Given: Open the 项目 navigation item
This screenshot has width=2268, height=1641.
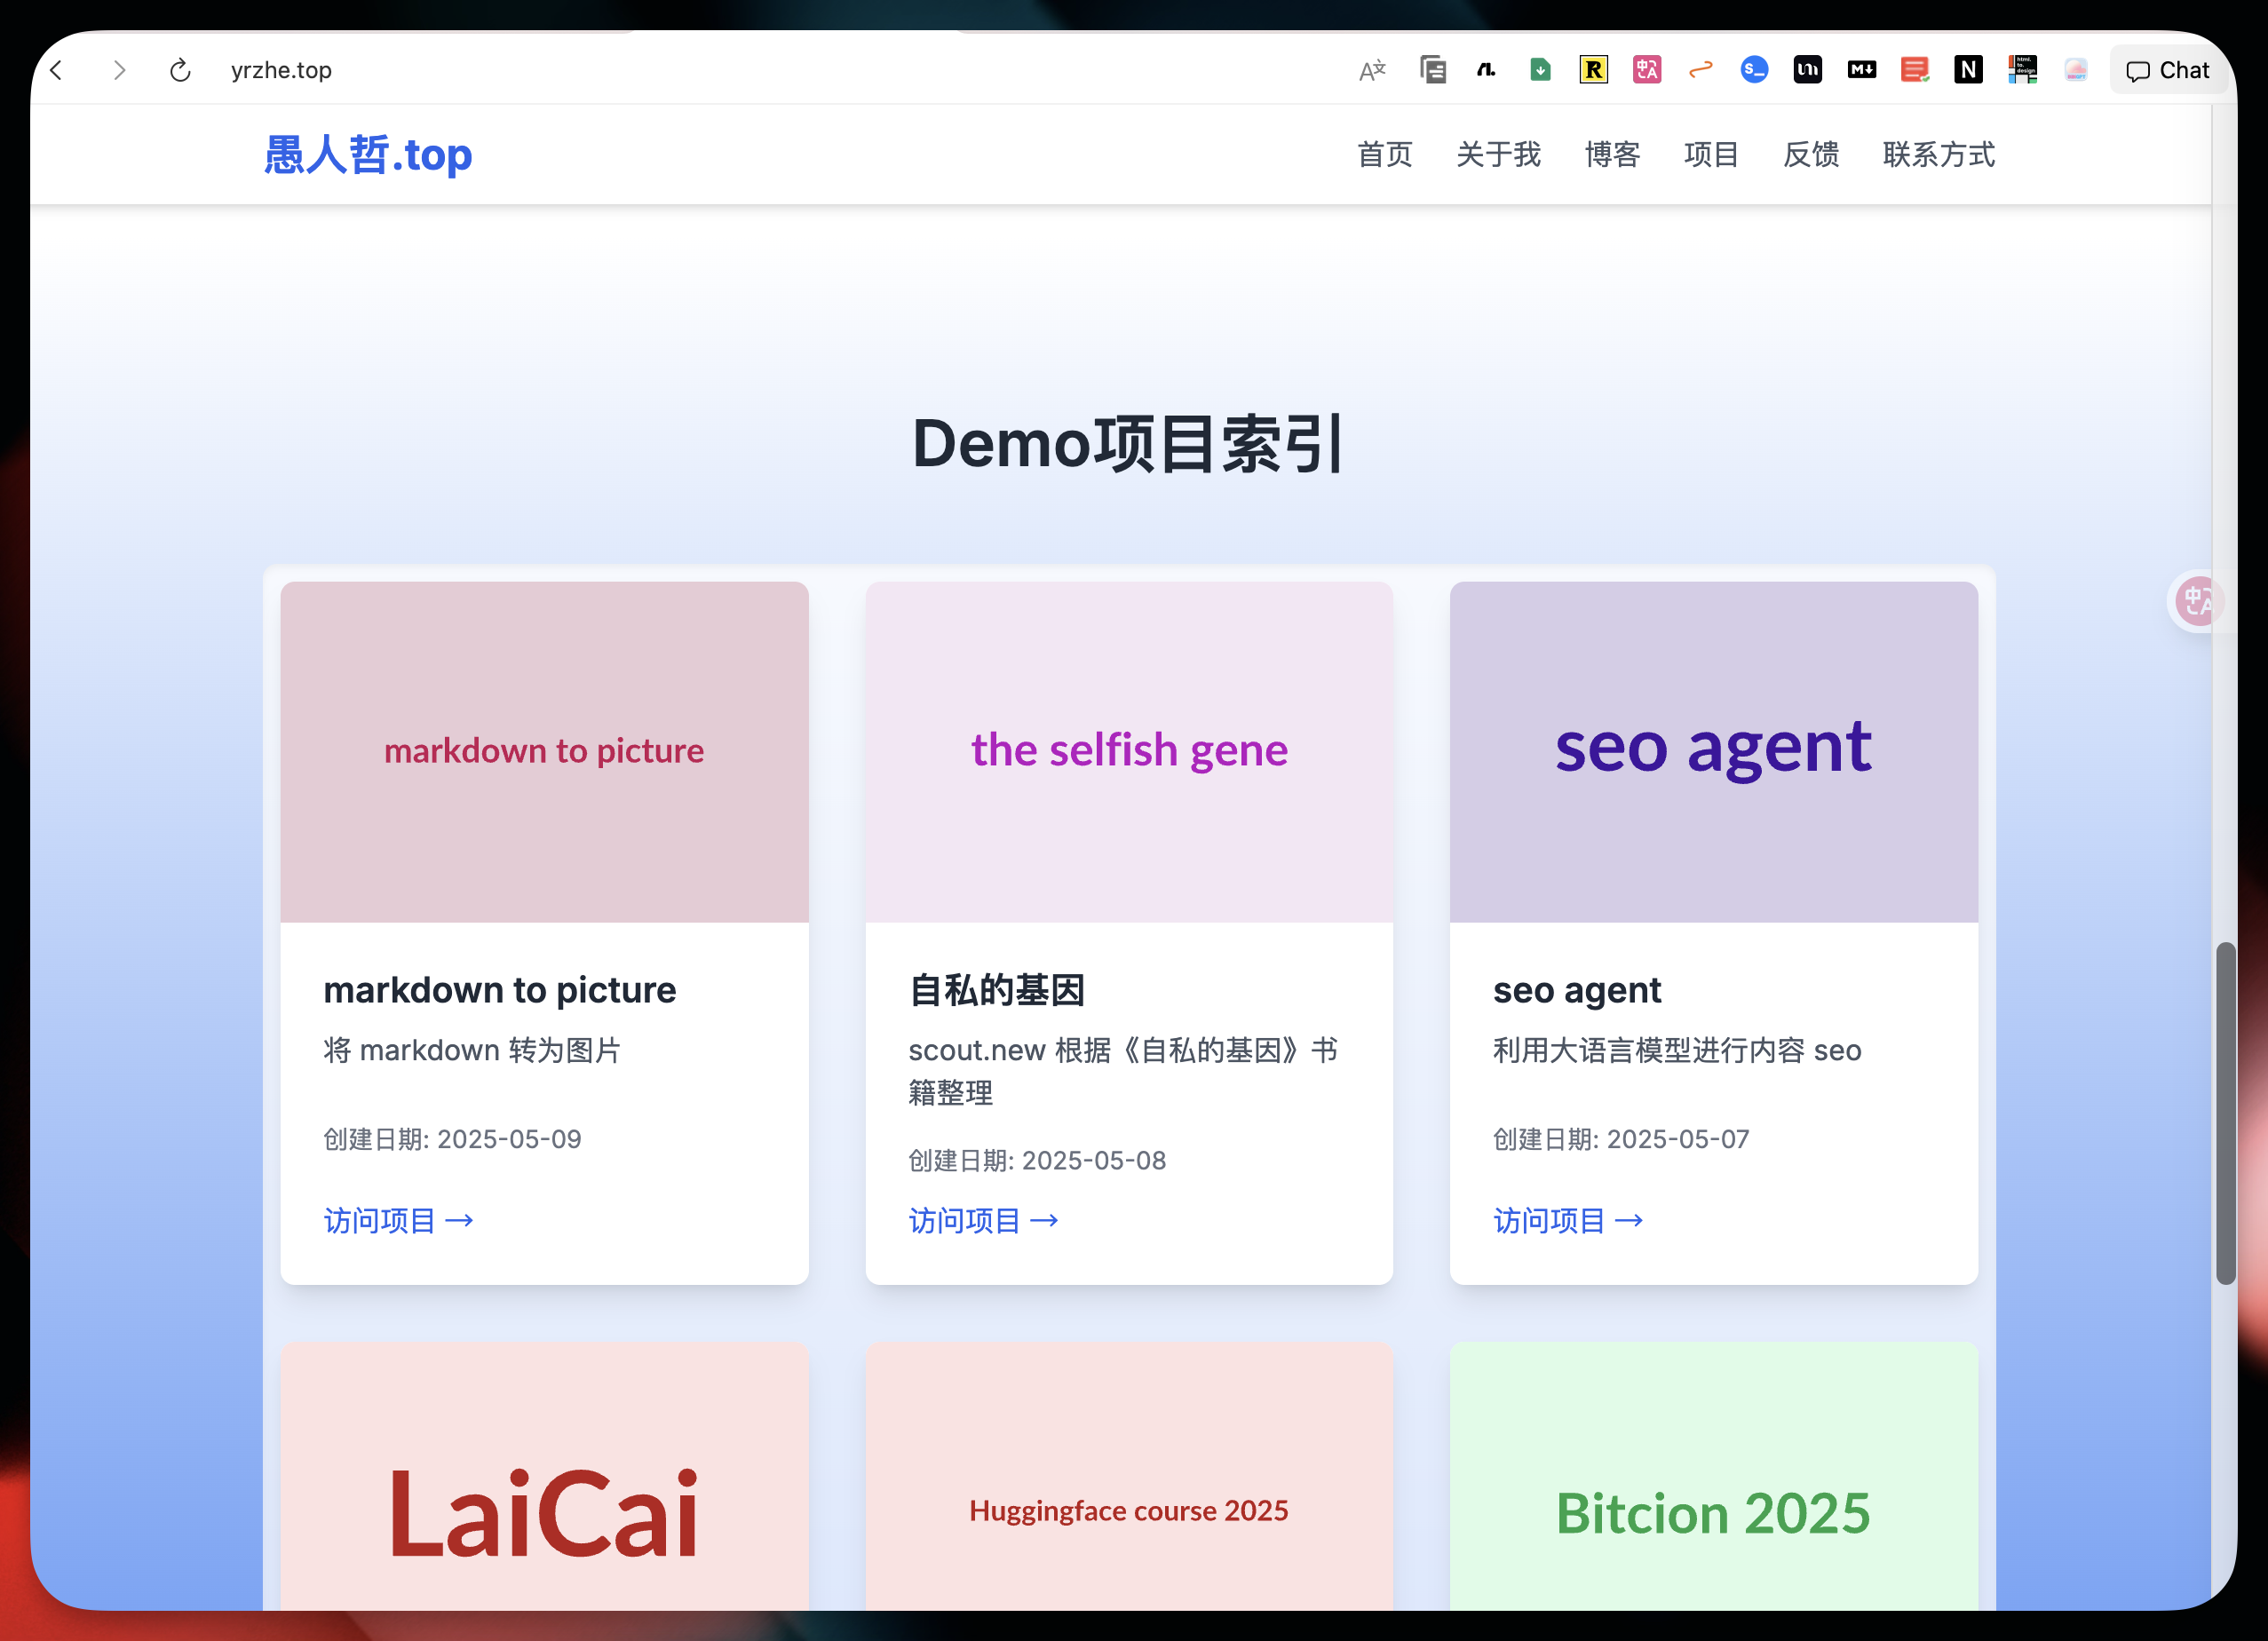Looking at the screenshot, I should coord(1711,155).
